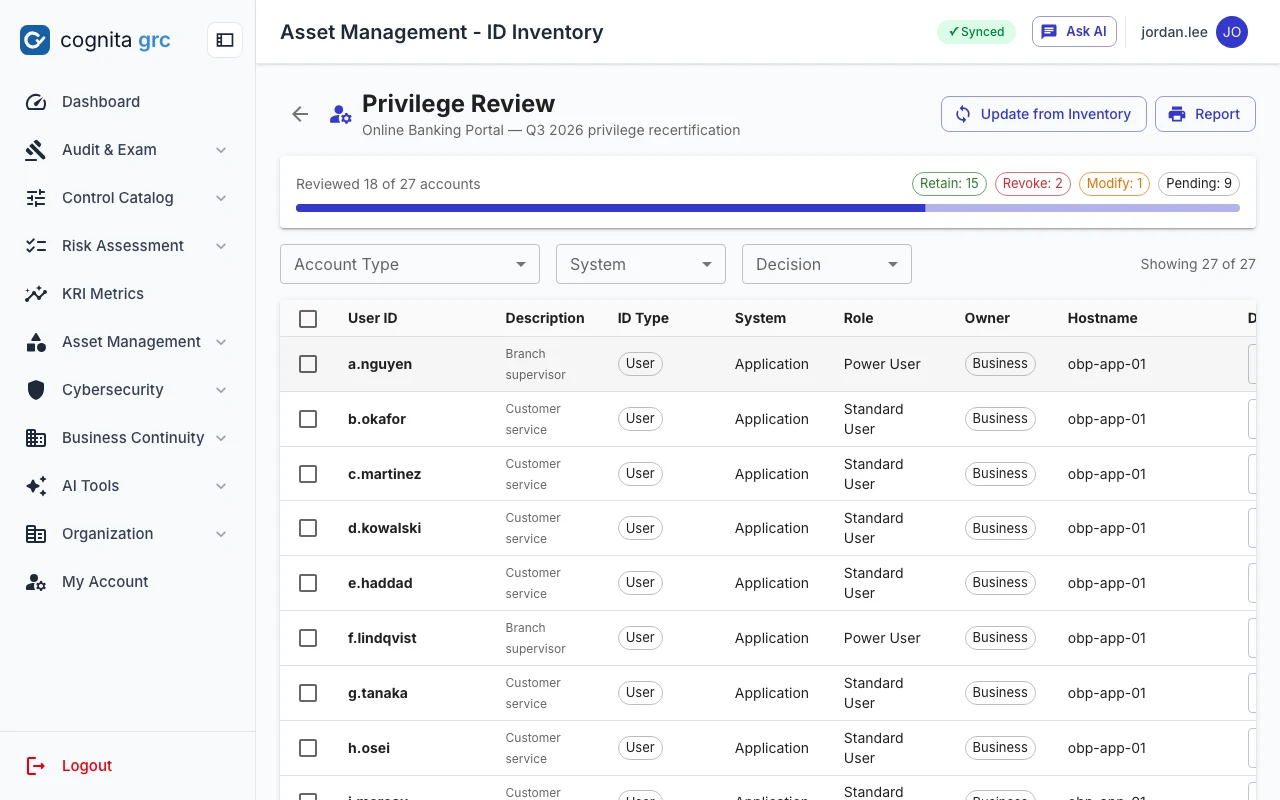Screen dimensions: 1280x800
Task: Check the box for d.kowalski
Action: tap(308, 528)
